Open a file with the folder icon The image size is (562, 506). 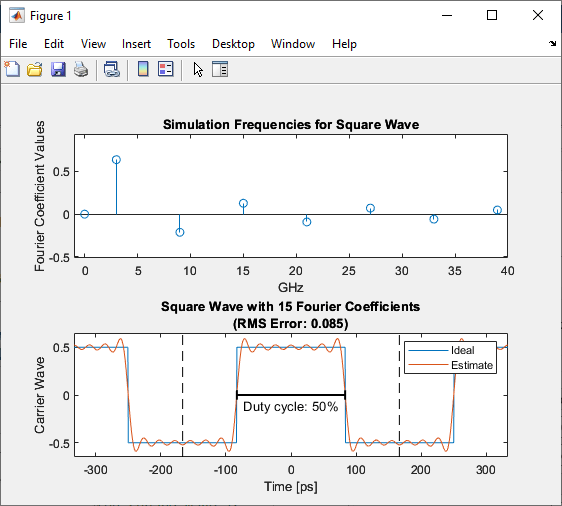(x=35, y=69)
